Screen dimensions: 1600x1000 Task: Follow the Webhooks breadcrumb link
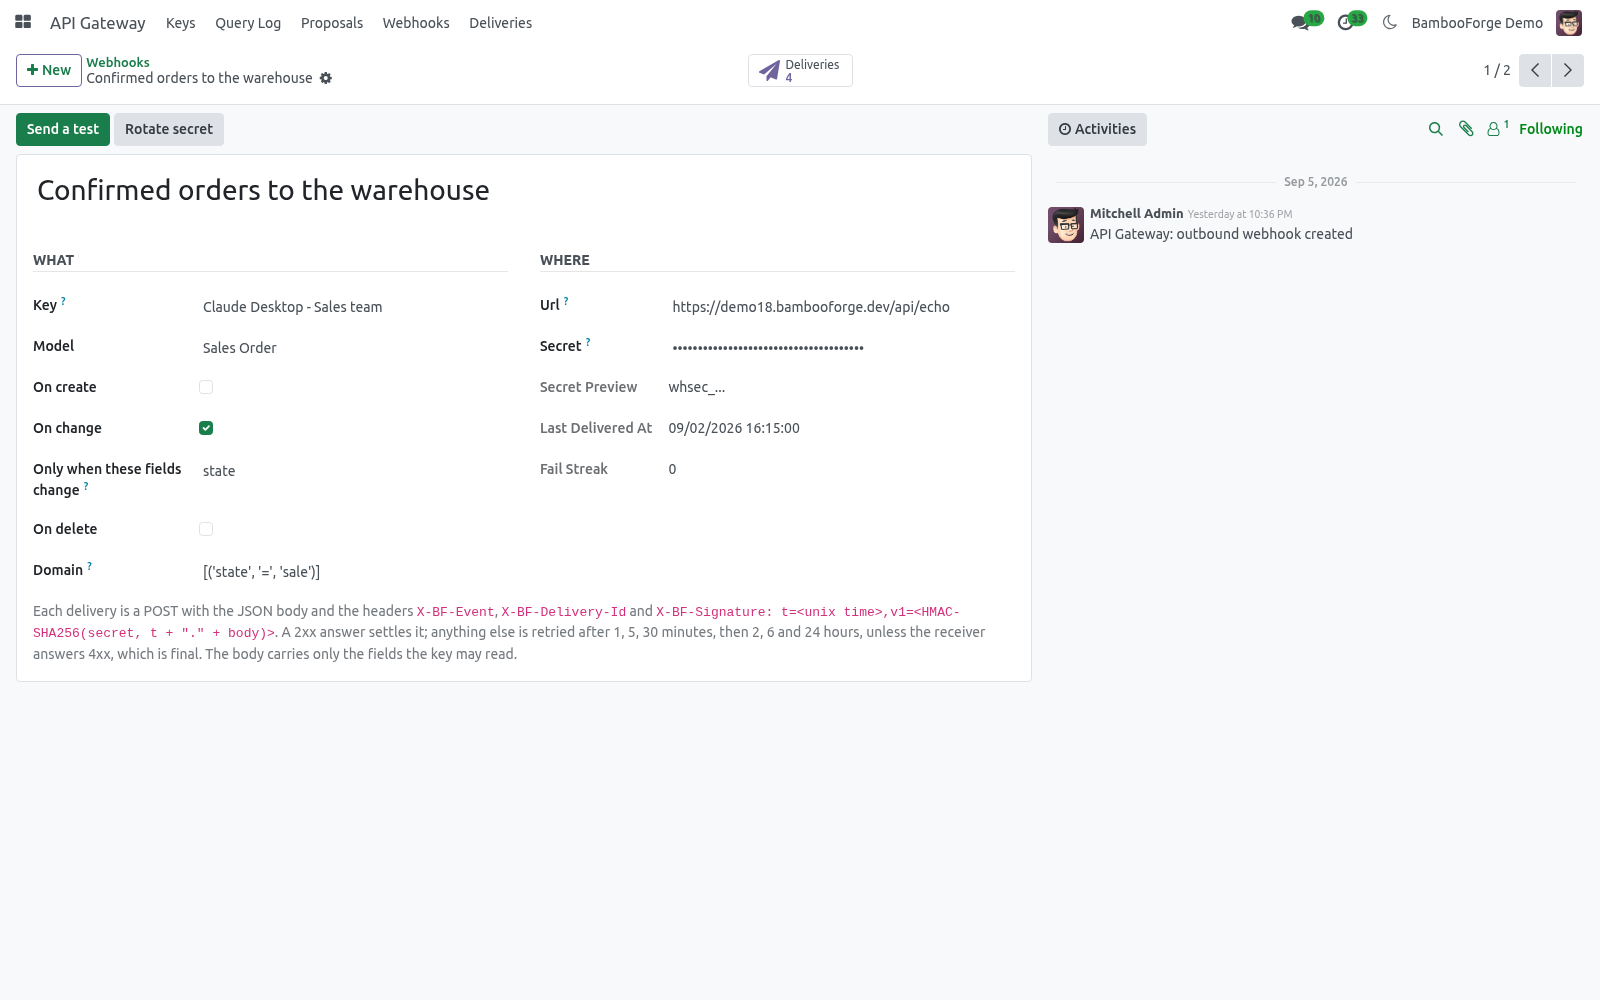click(x=118, y=62)
